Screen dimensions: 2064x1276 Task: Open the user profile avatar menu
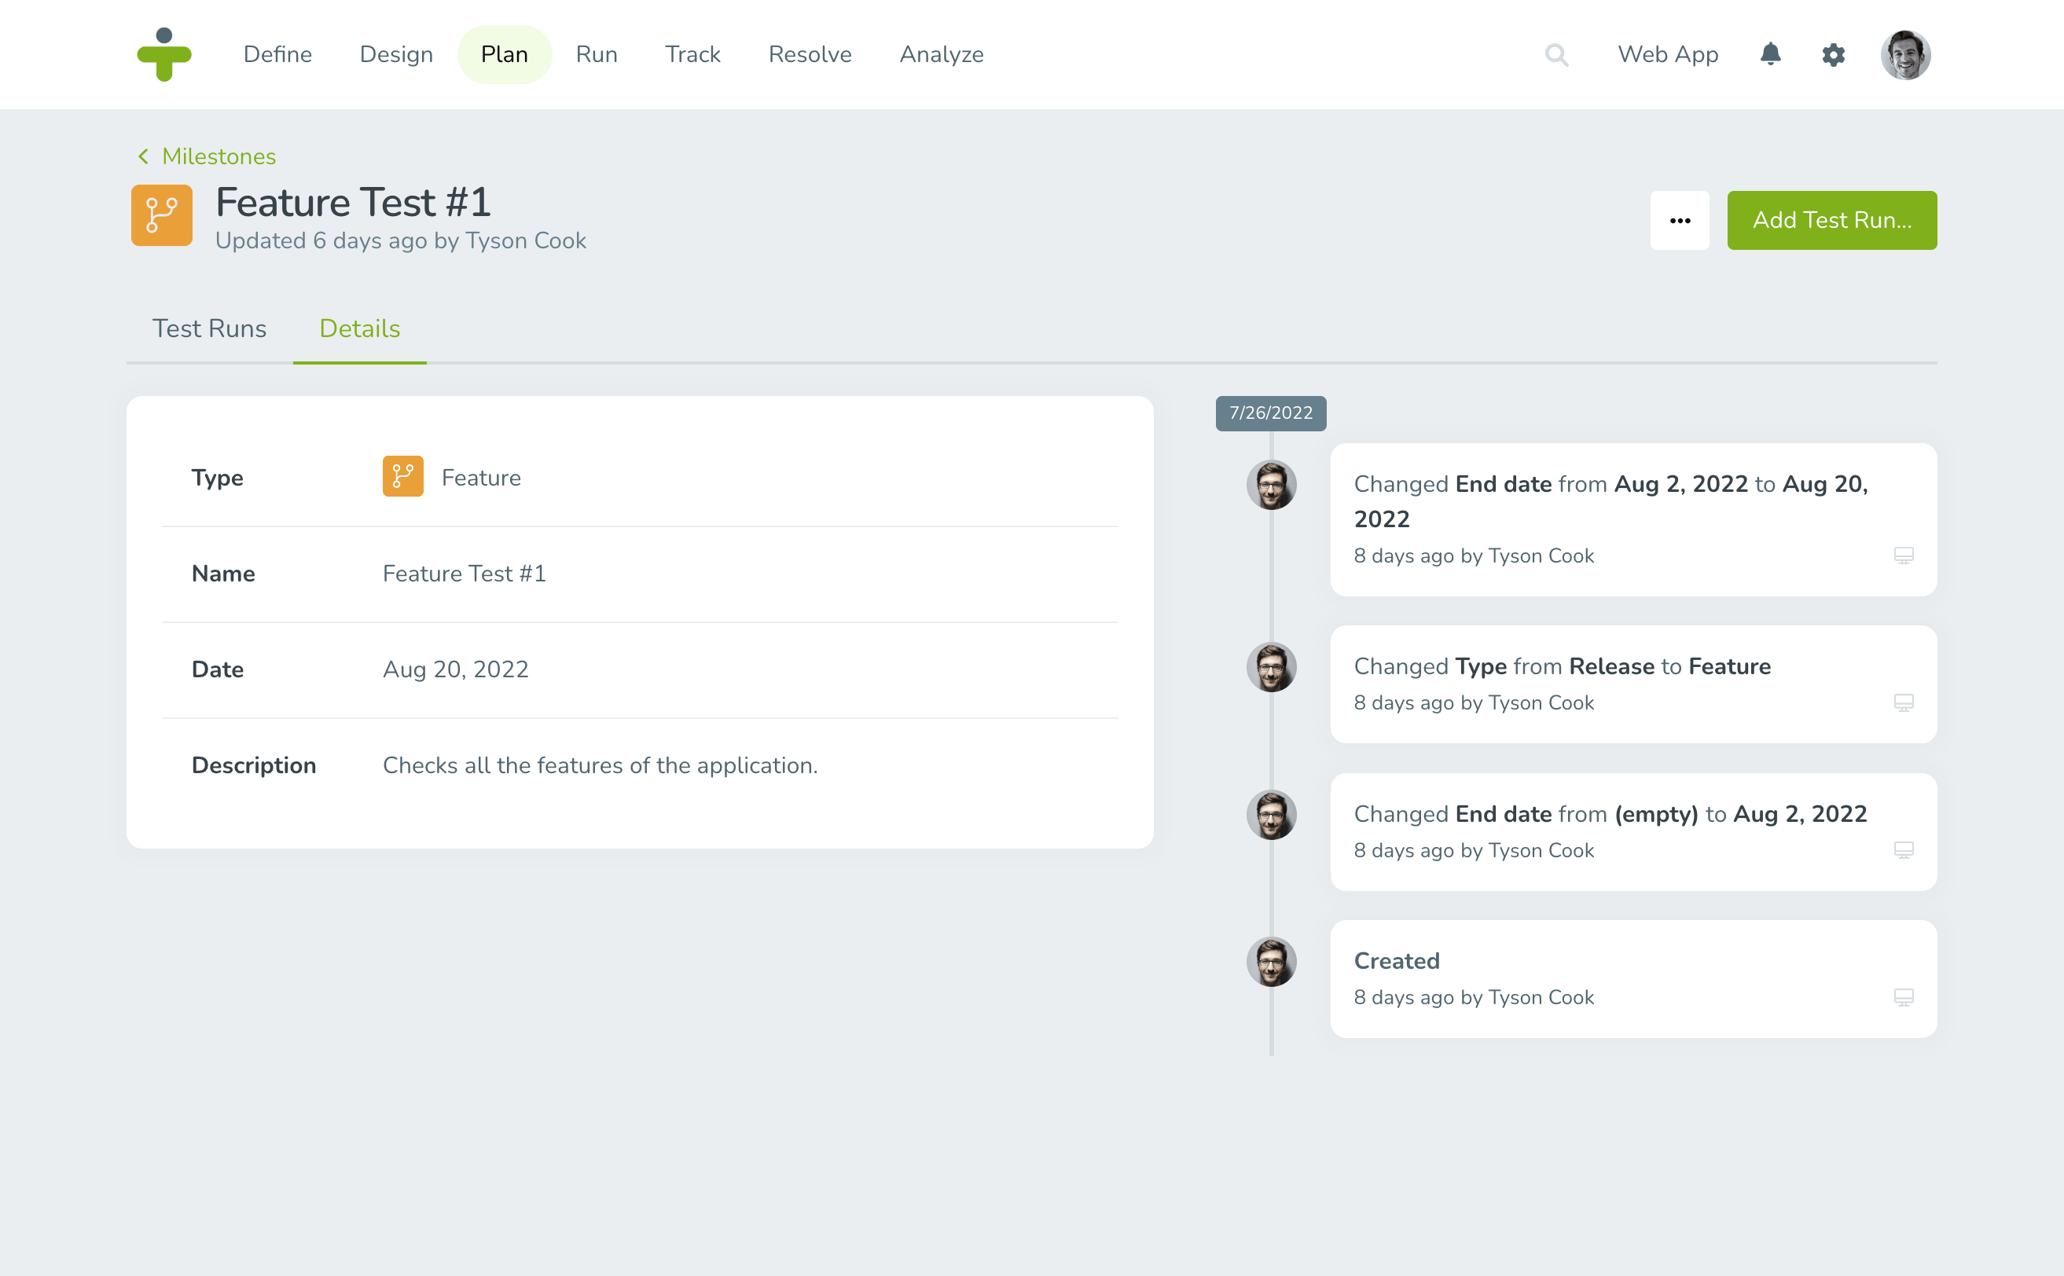pos(1905,55)
